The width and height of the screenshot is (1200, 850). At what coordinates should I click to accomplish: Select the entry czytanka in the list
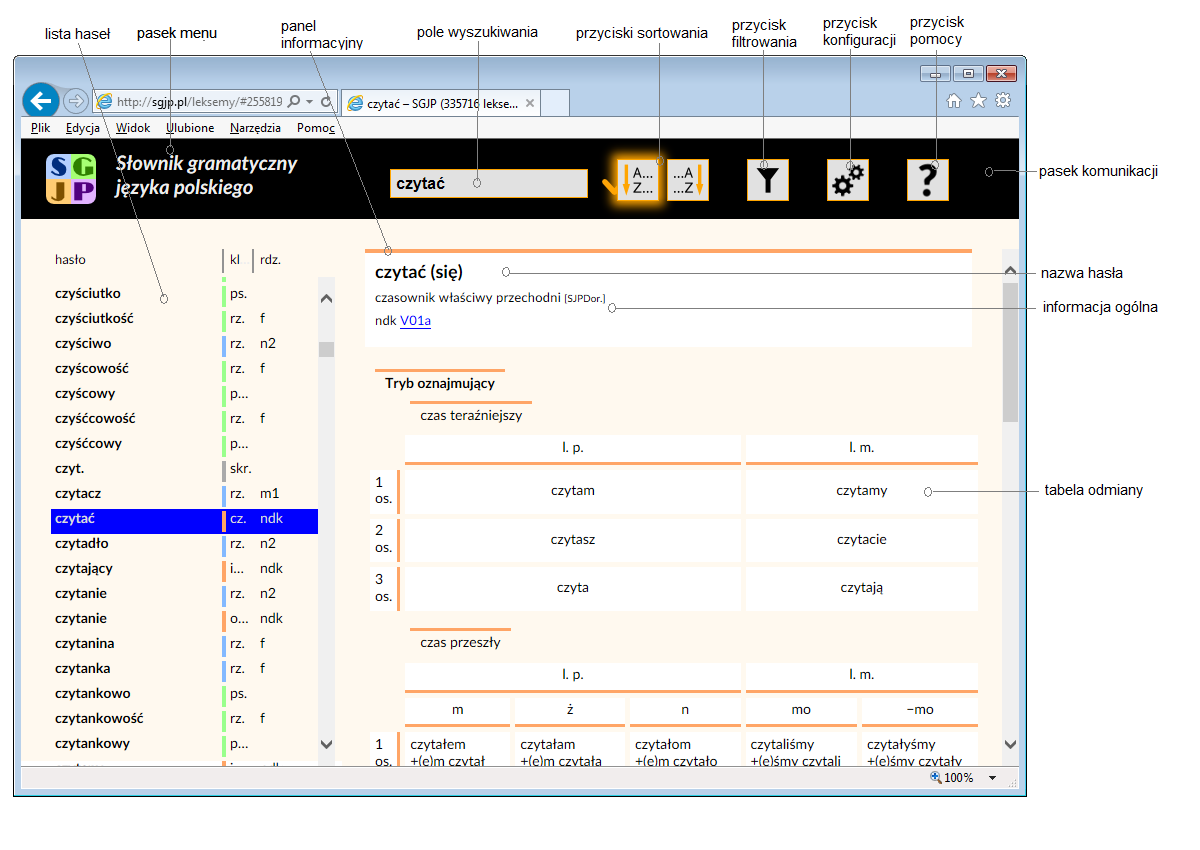click(x=83, y=669)
